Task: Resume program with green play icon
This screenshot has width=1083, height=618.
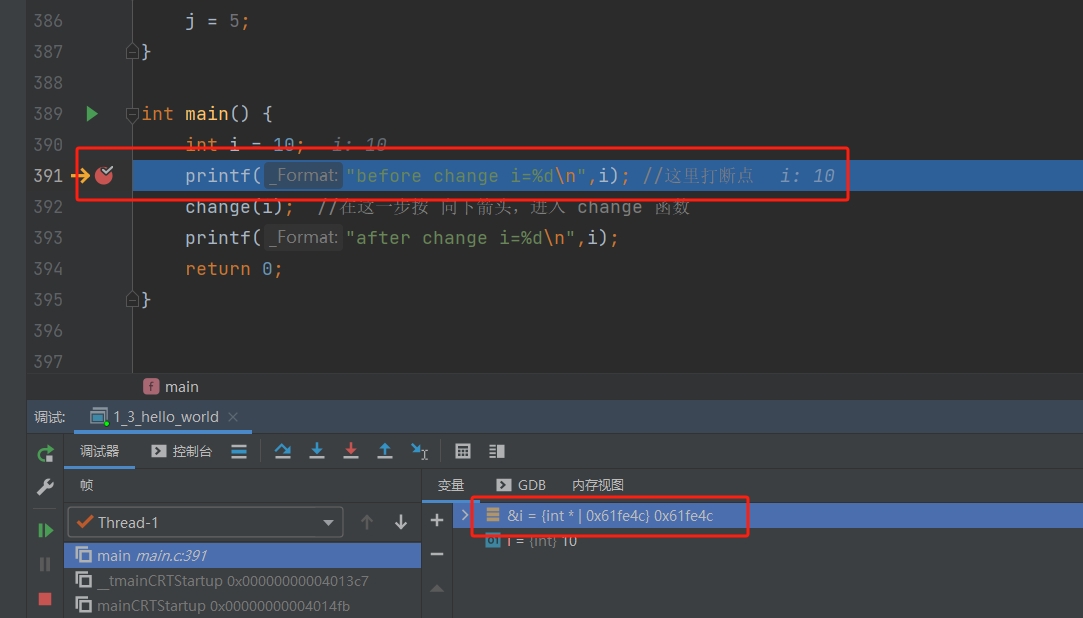Action: point(45,530)
